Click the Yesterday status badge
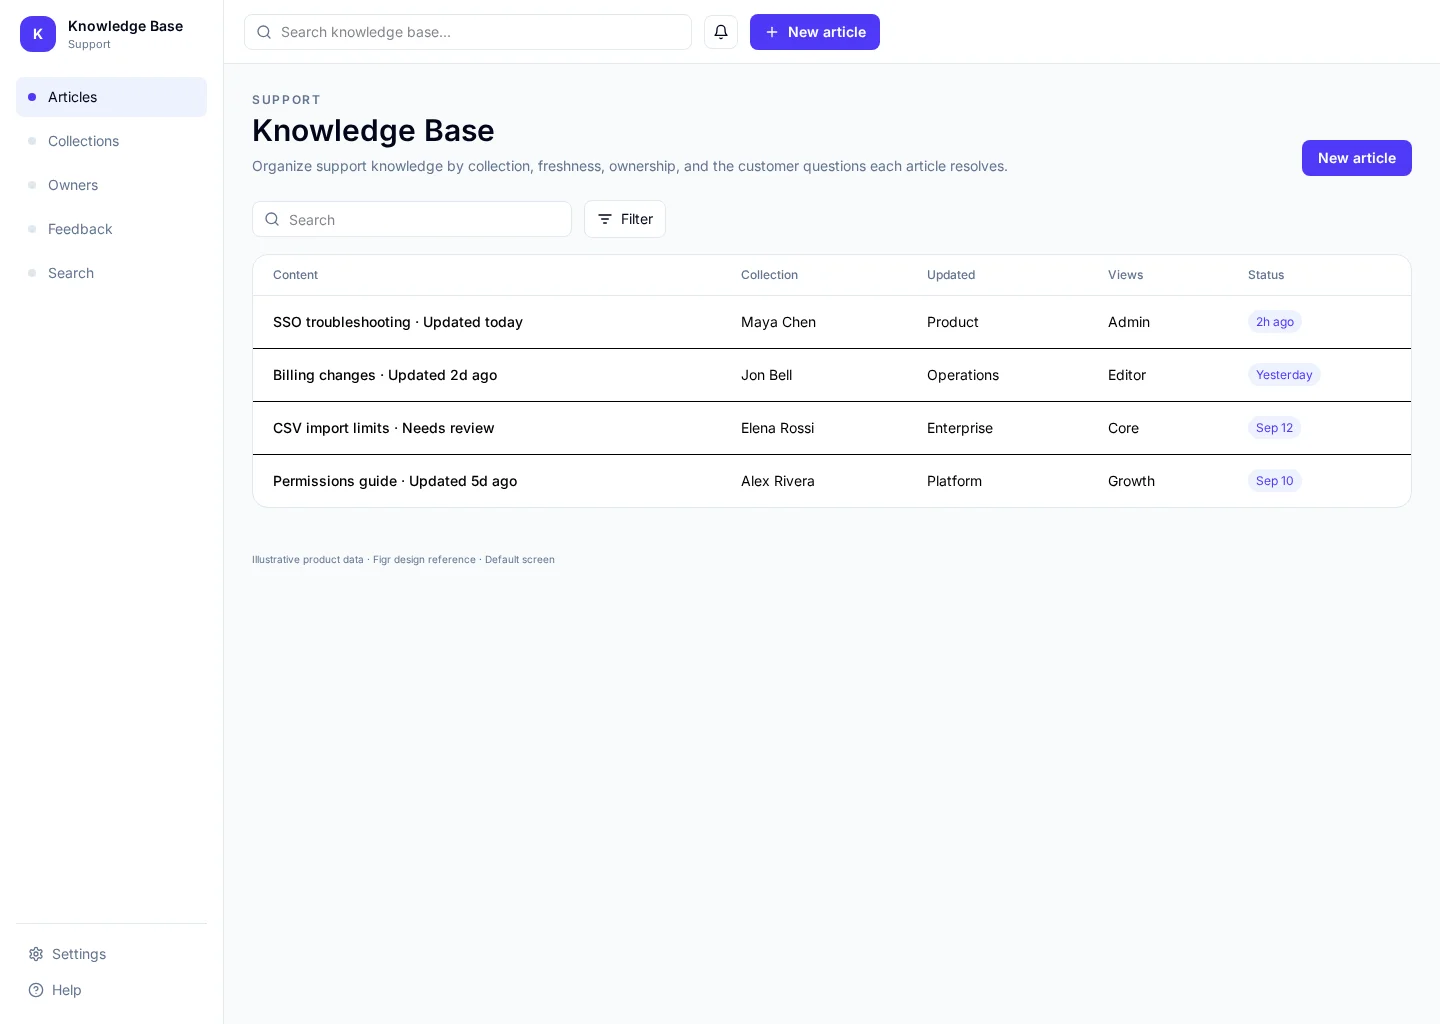 pyautogui.click(x=1284, y=375)
